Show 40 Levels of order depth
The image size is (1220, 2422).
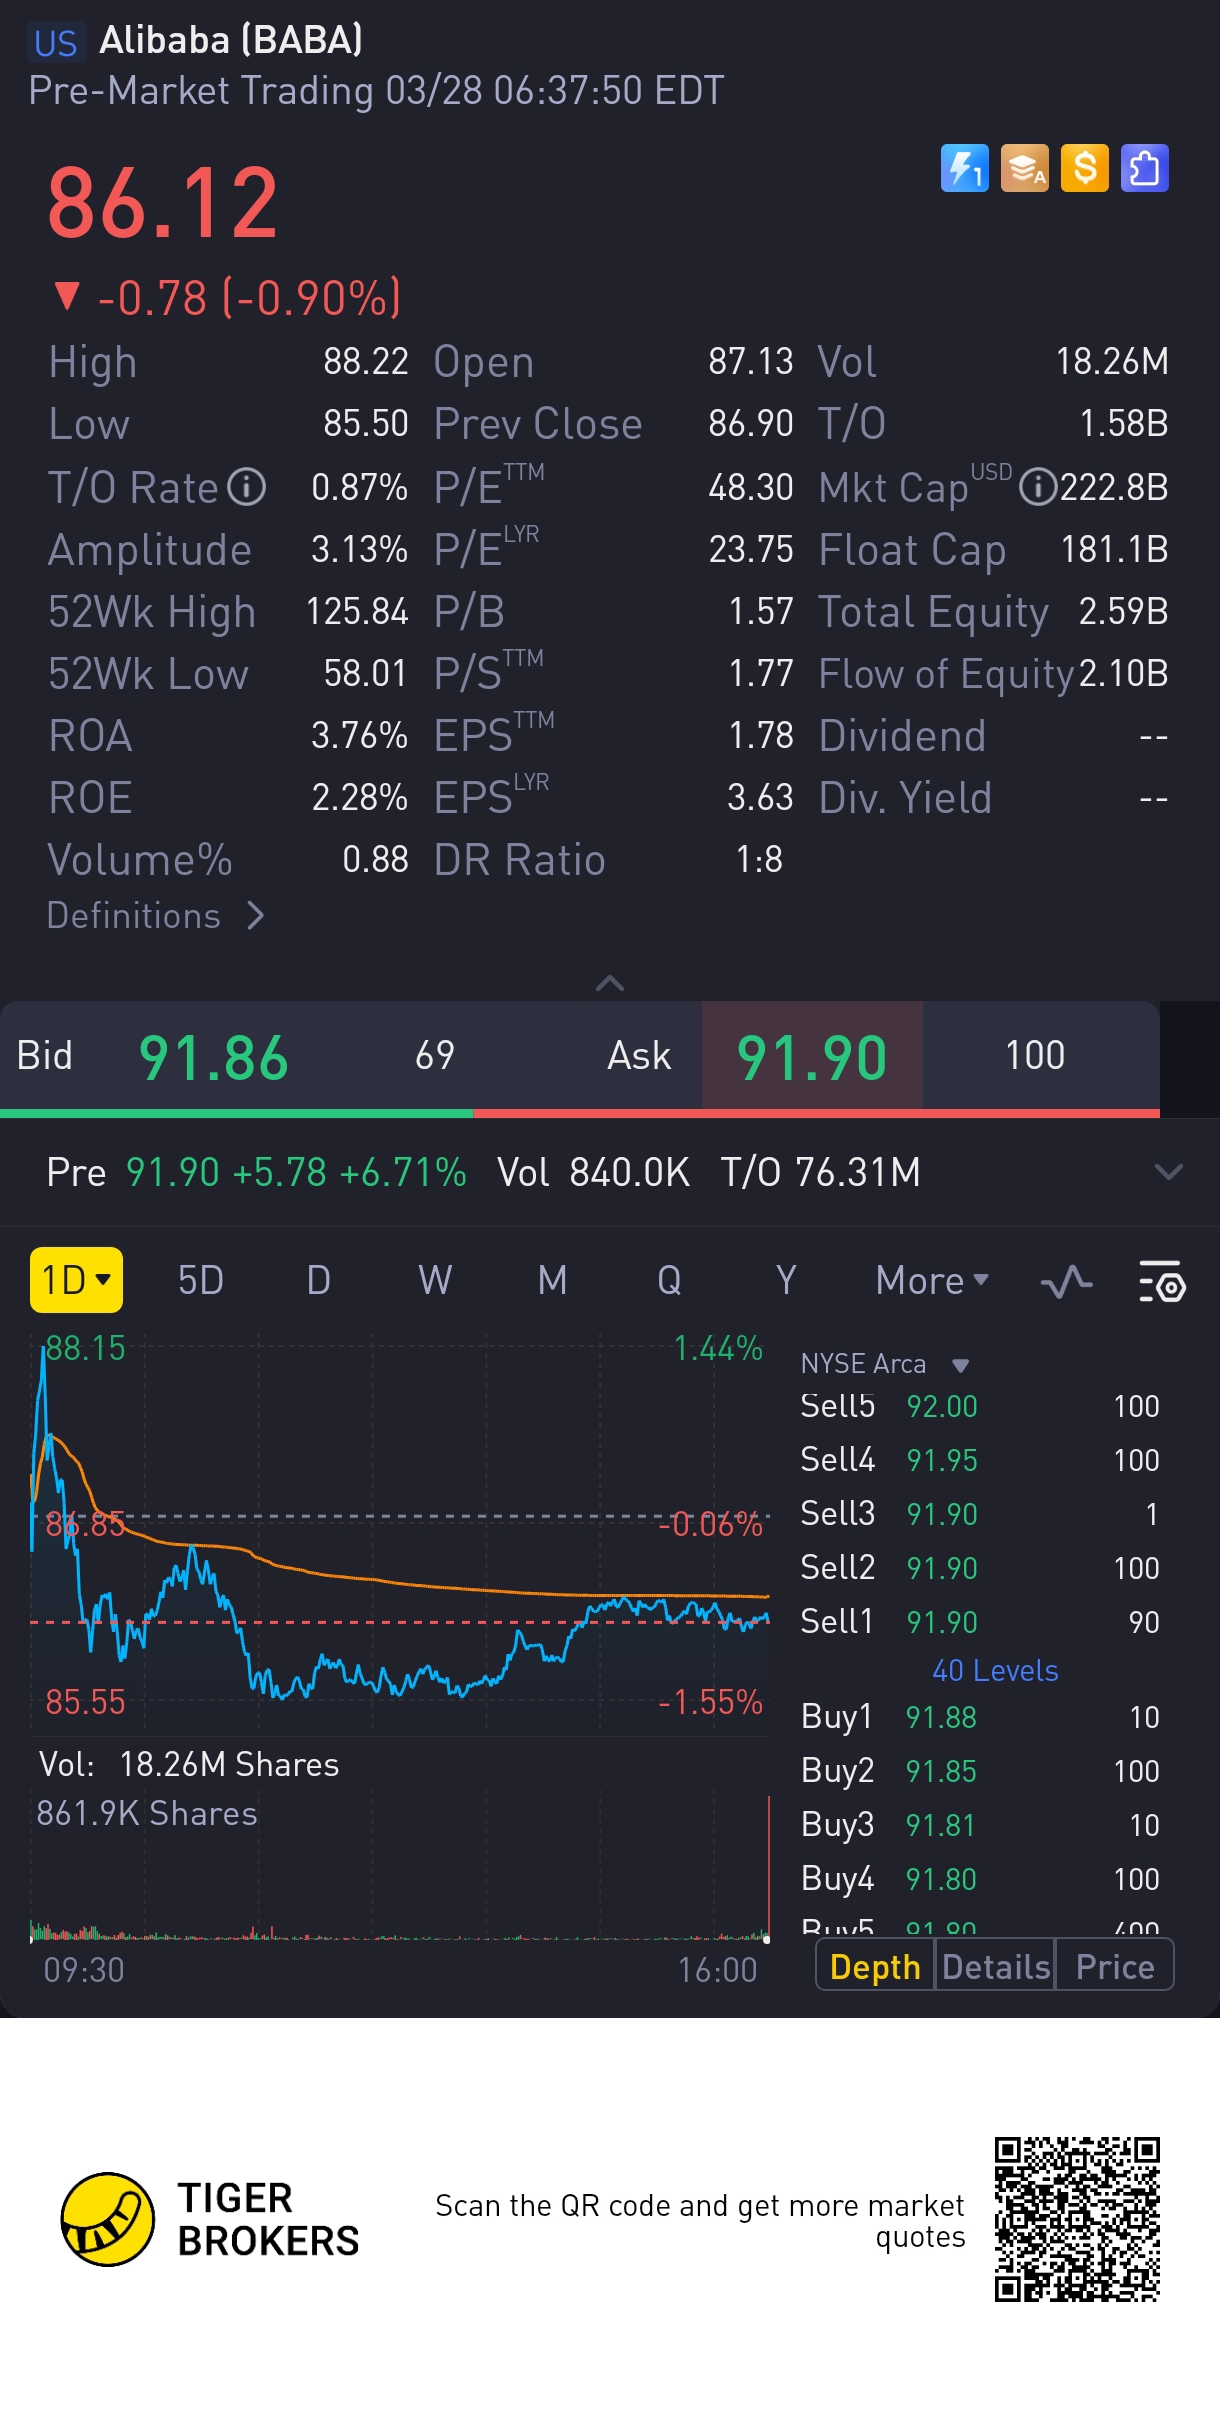point(995,1671)
